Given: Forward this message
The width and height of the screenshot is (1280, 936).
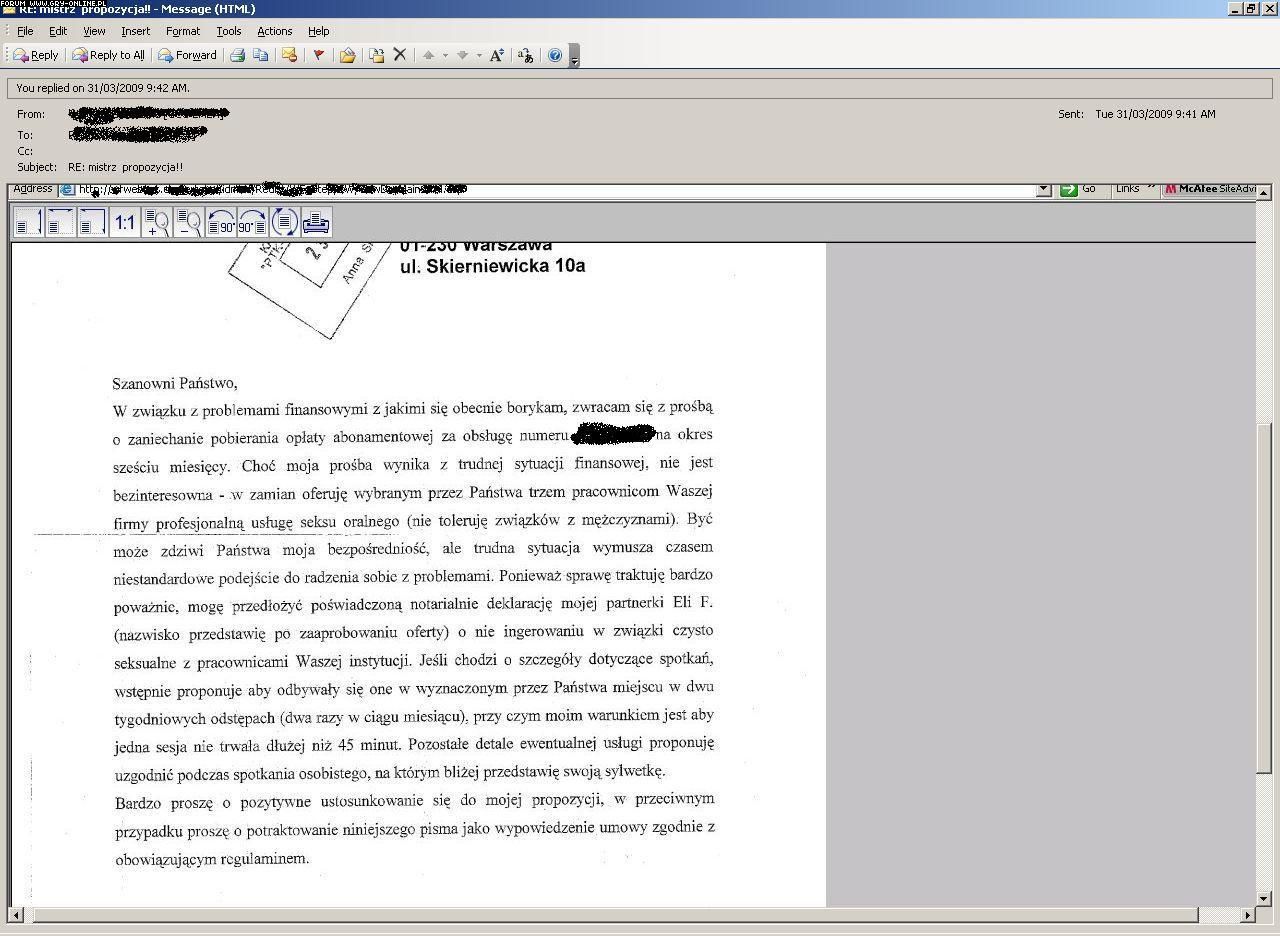Looking at the screenshot, I should click(x=187, y=55).
